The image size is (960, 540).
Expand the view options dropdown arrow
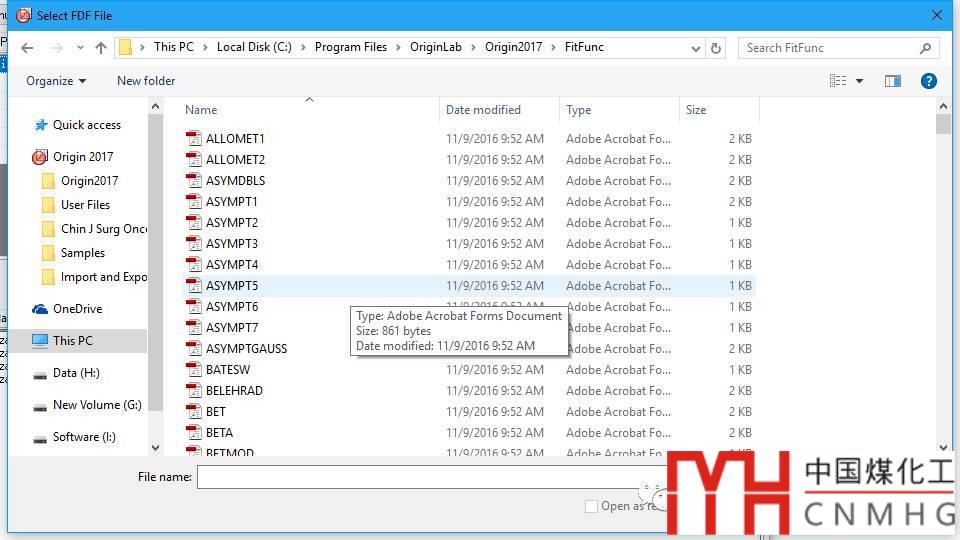[x=860, y=81]
